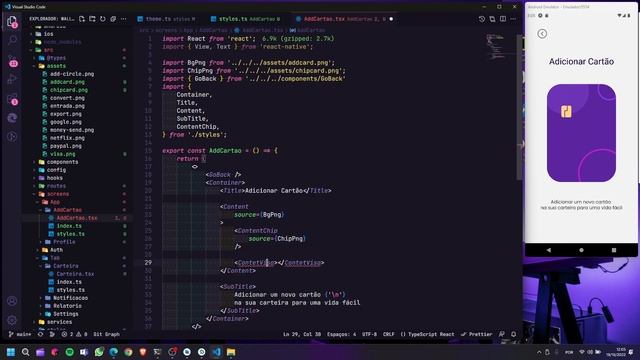Change file encoding UTF-8

coord(369,334)
